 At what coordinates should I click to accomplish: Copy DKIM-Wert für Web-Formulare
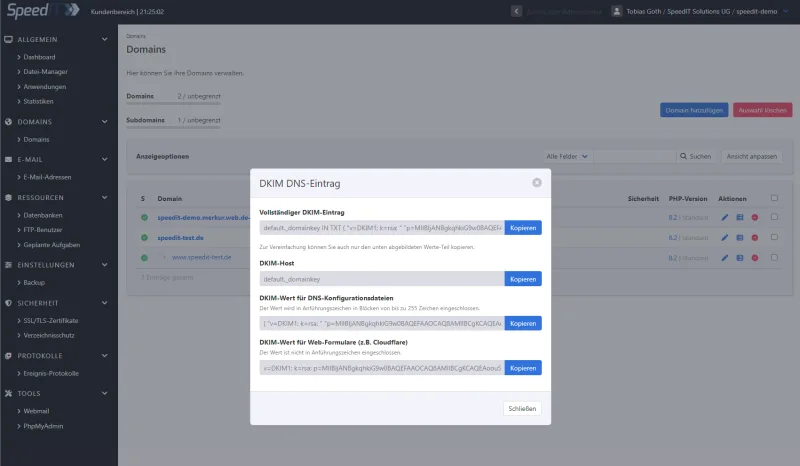tap(523, 368)
